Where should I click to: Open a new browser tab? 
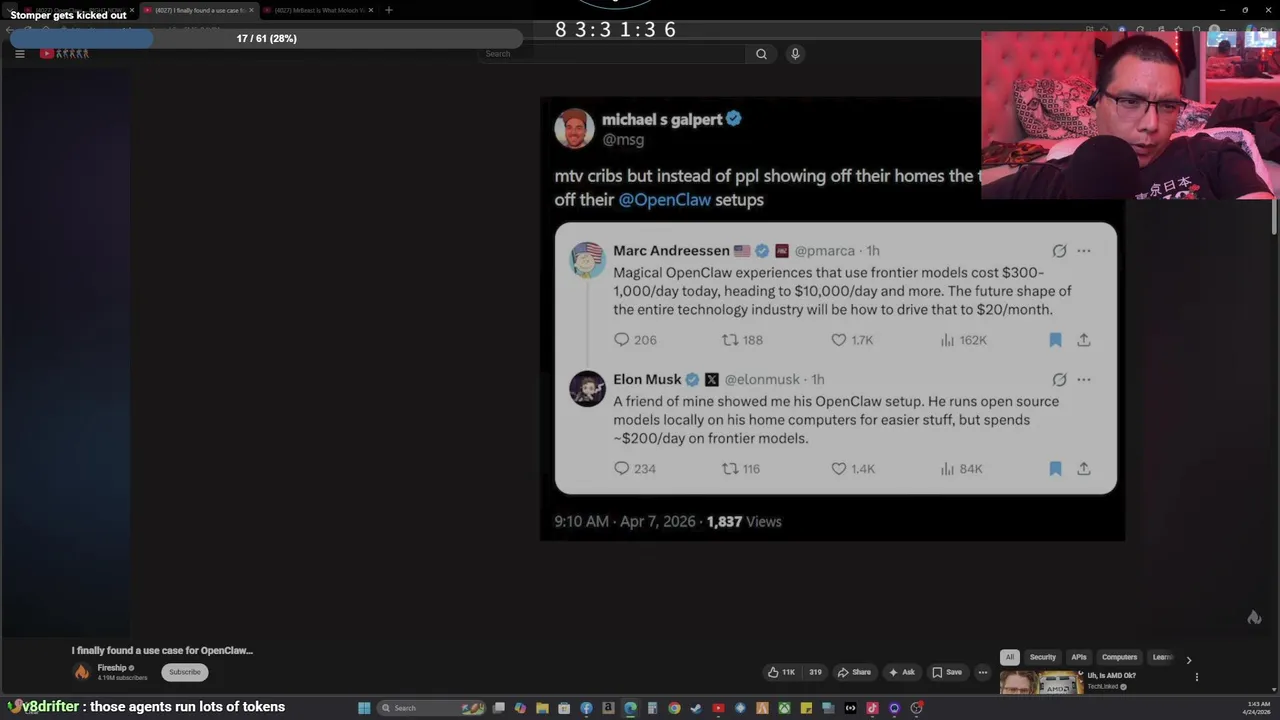[x=389, y=10]
